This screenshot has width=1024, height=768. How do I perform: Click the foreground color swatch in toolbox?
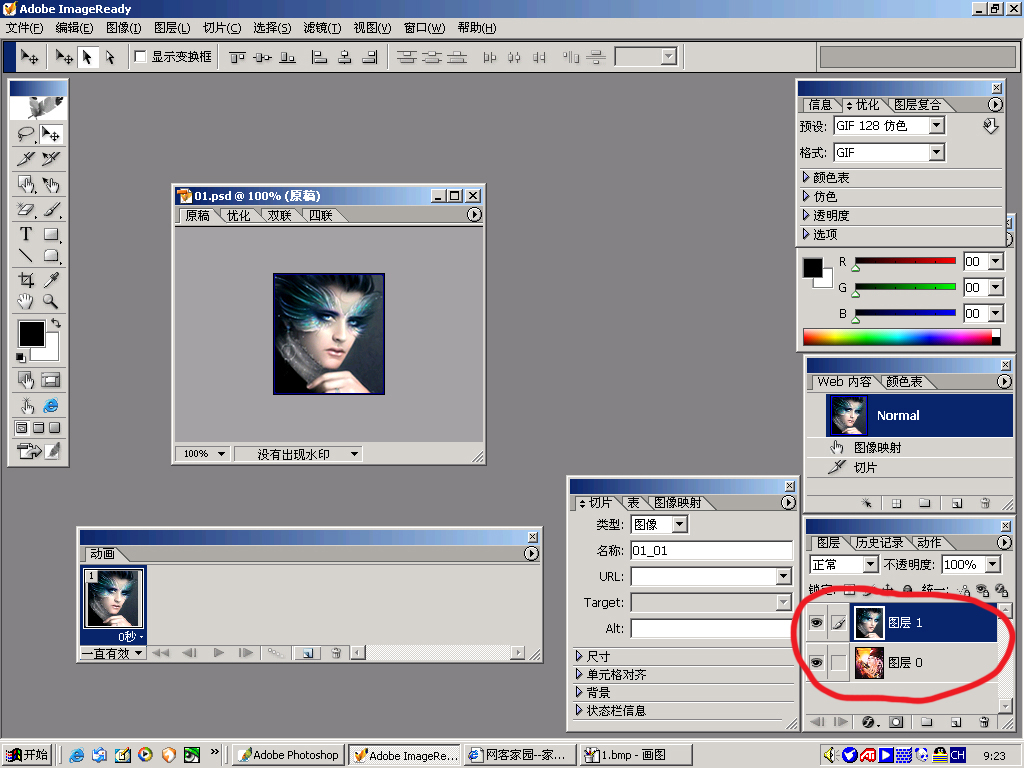(31, 334)
